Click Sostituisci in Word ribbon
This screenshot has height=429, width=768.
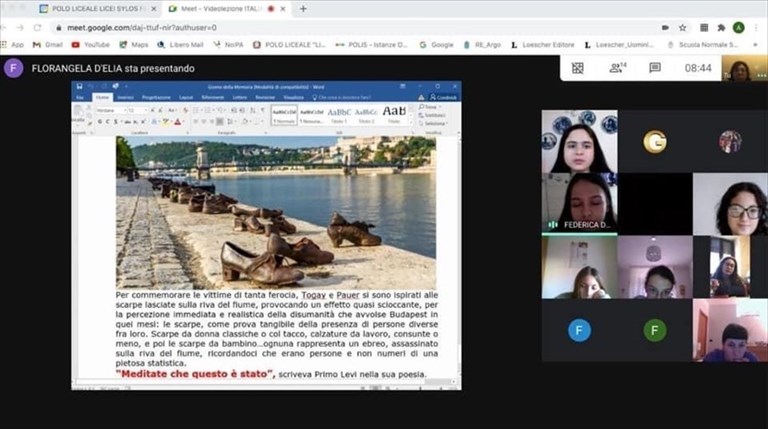(x=432, y=115)
